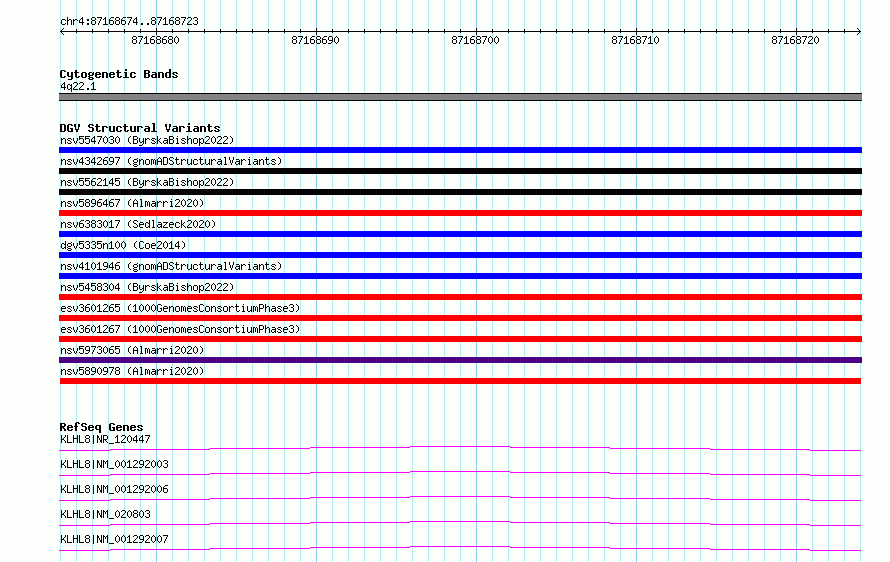Click ruler tick label 87168680
Screen dimensions: 890x562
(155, 40)
